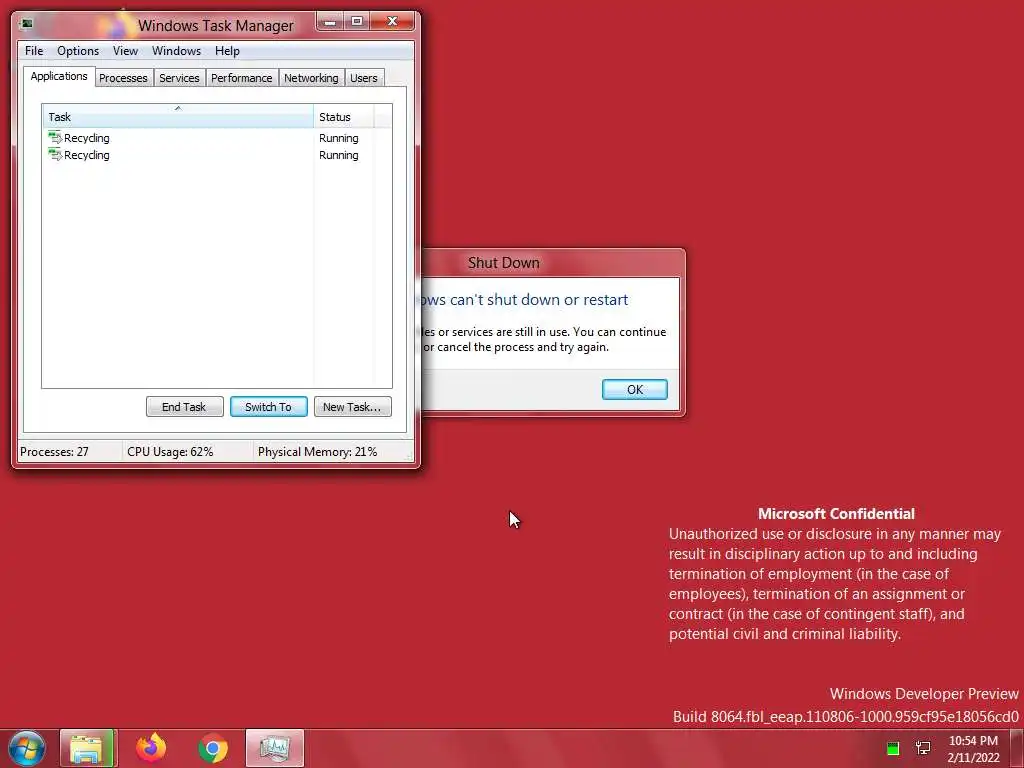The width and height of the screenshot is (1024, 768).
Task: Switch to the Services tab
Action: (x=180, y=78)
